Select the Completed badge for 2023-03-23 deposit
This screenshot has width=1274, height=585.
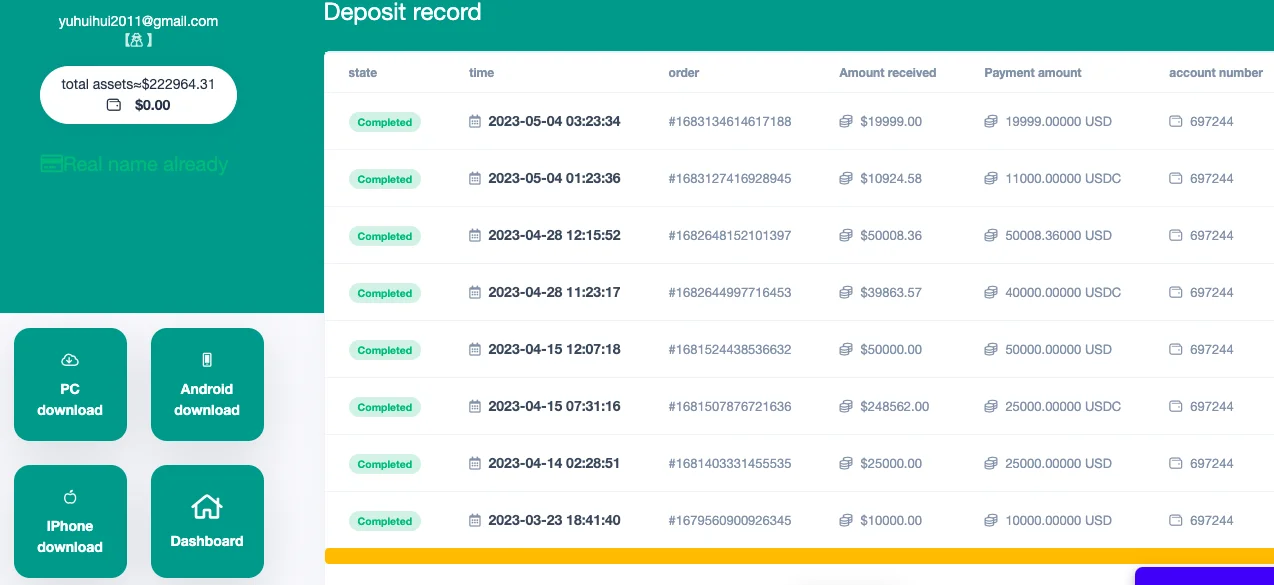(385, 521)
